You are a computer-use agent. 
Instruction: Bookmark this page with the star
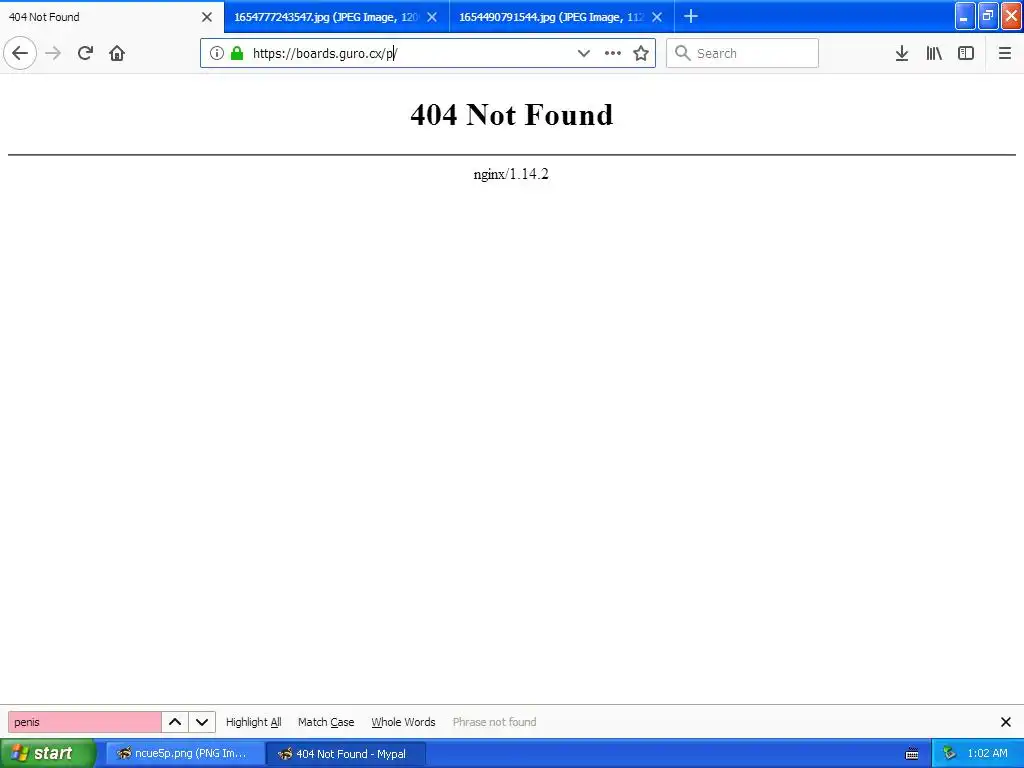tap(641, 53)
